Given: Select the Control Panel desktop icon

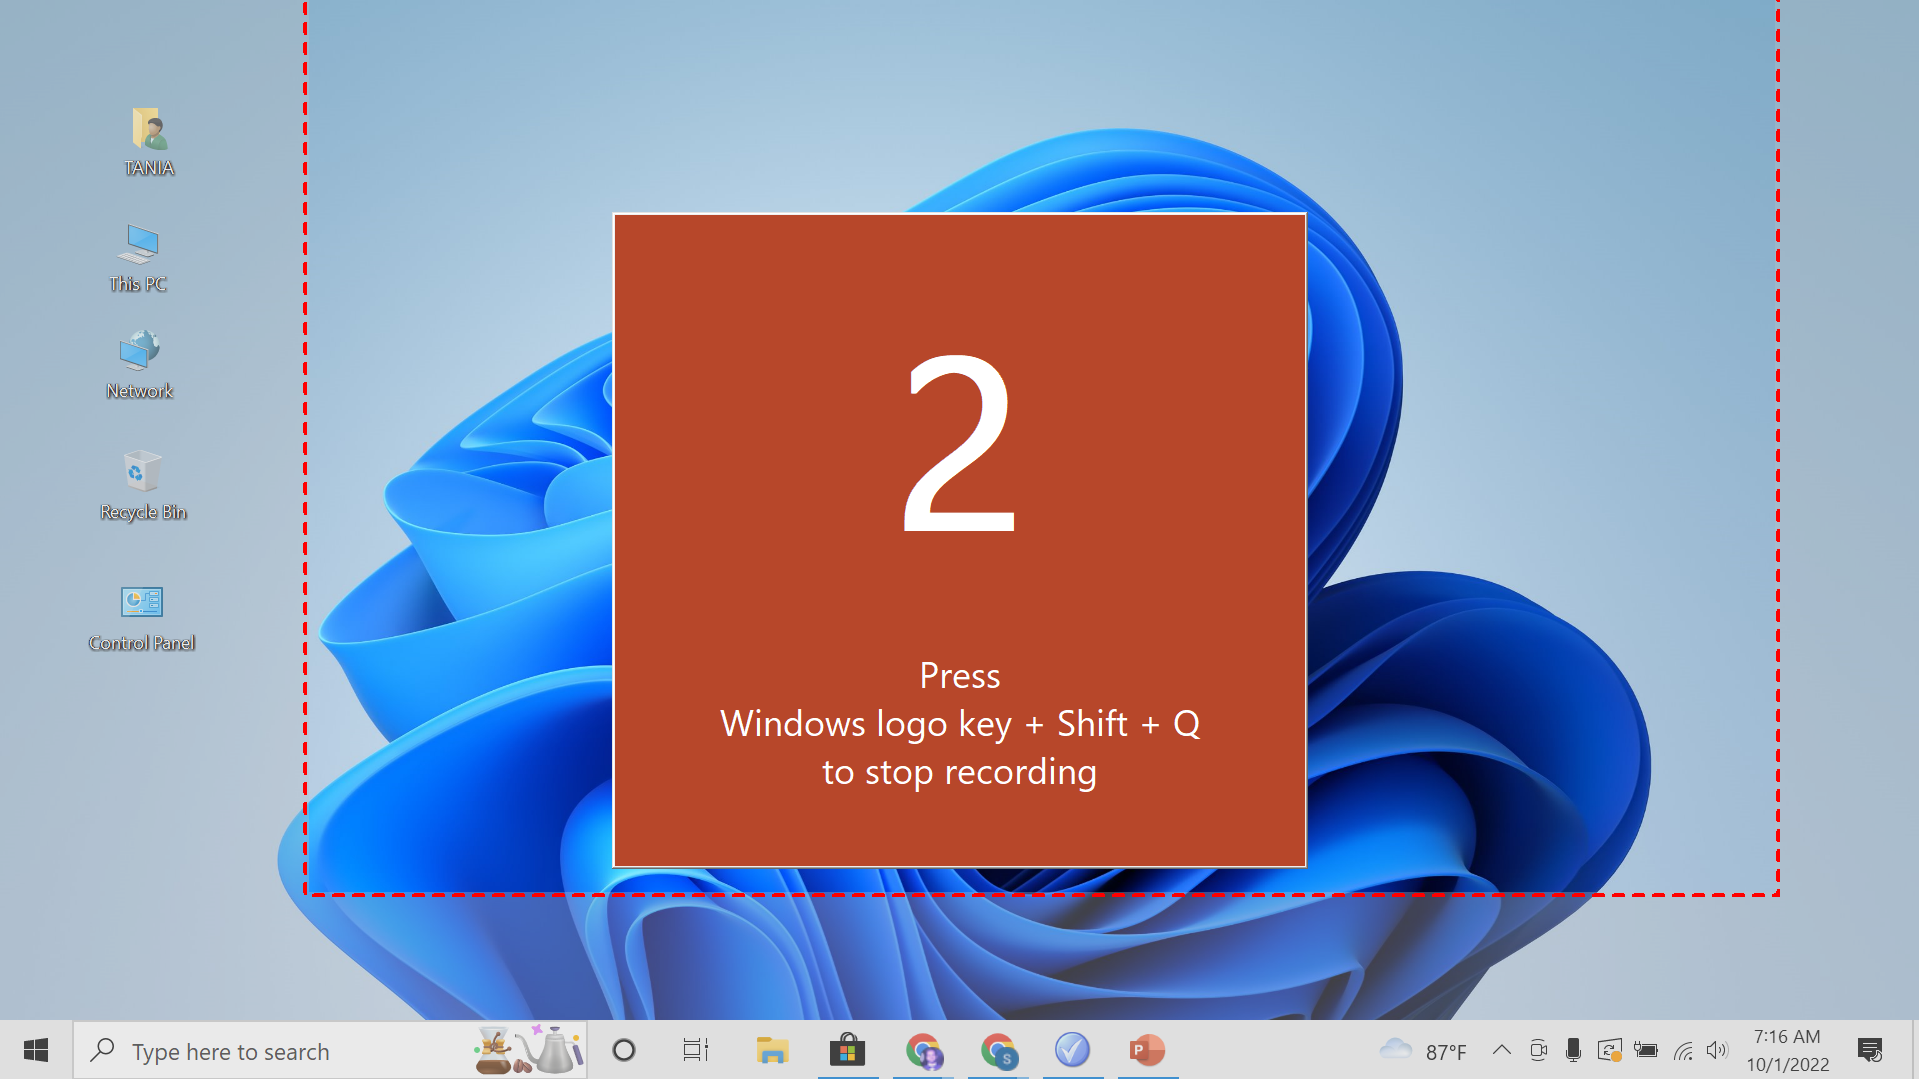Looking at the screenshot, I should coord(141,619).
